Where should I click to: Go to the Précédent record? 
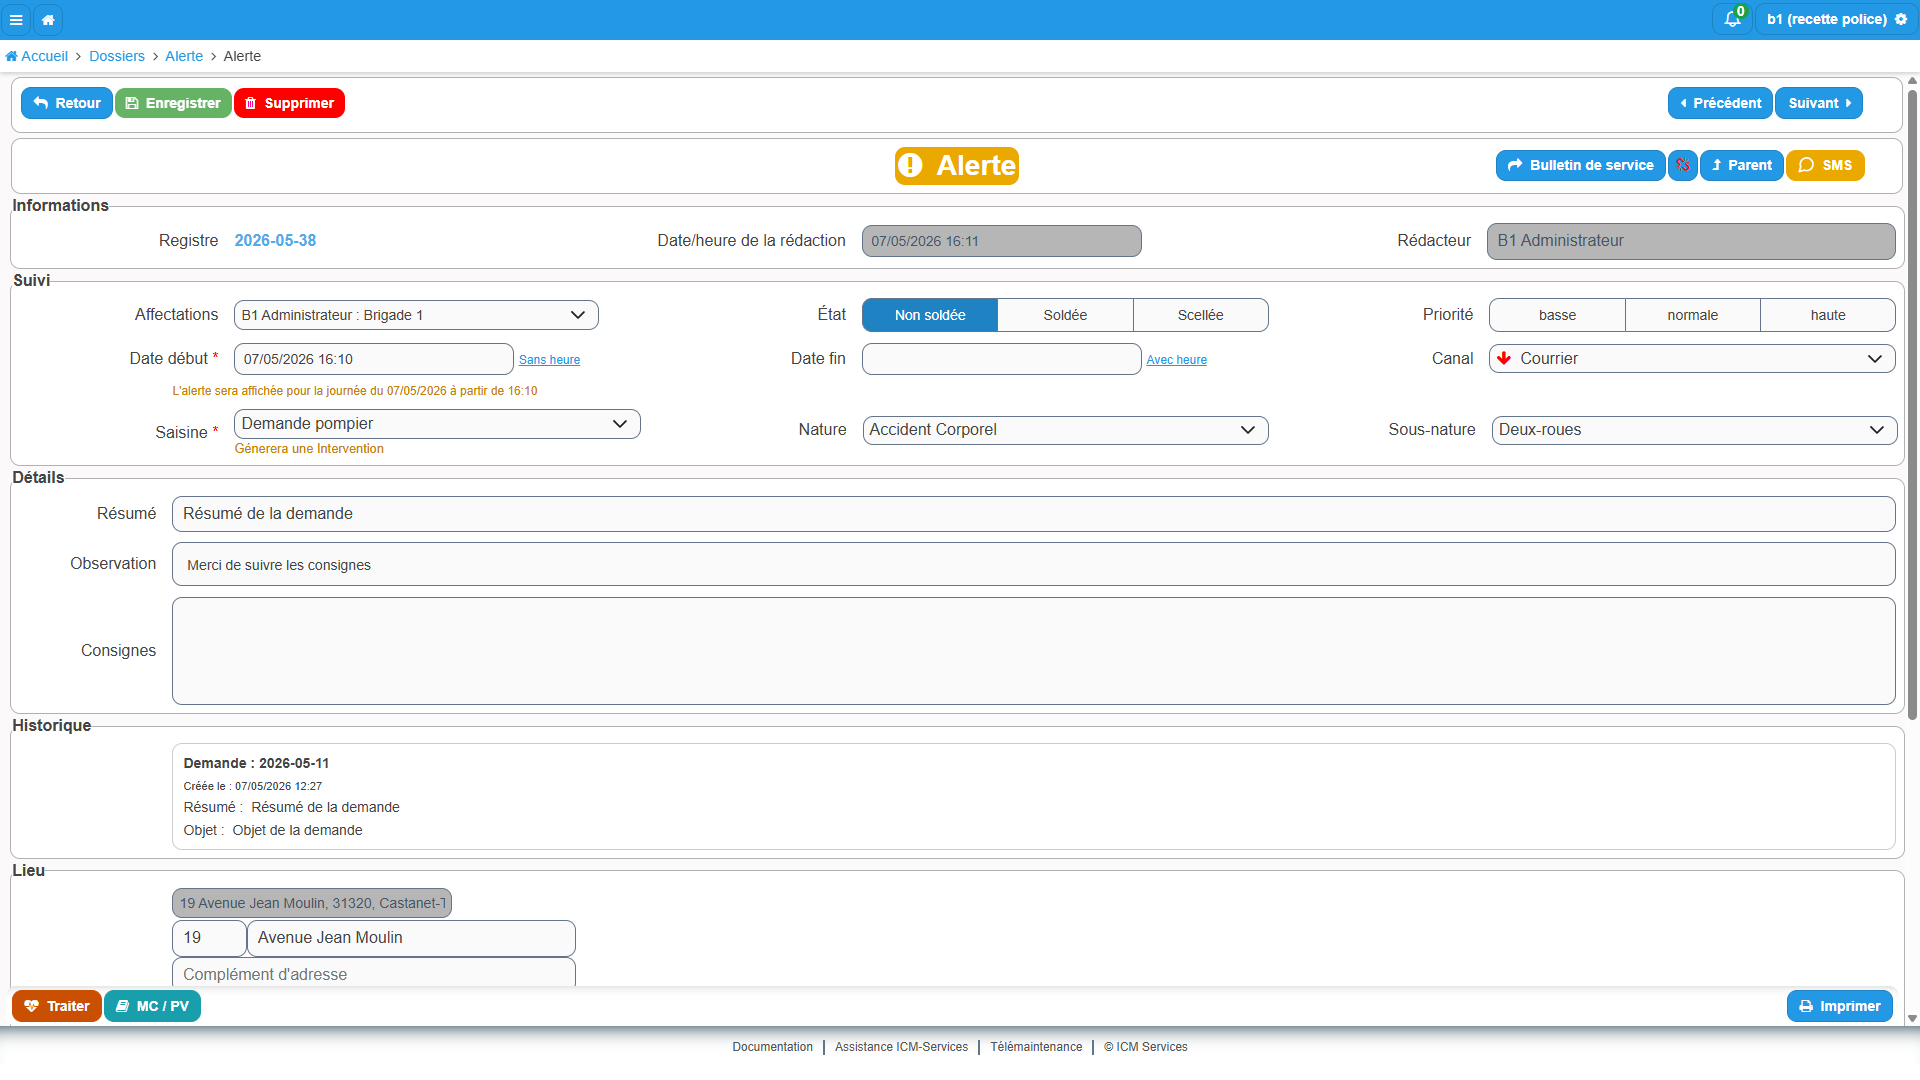(x=1720, y=103)
